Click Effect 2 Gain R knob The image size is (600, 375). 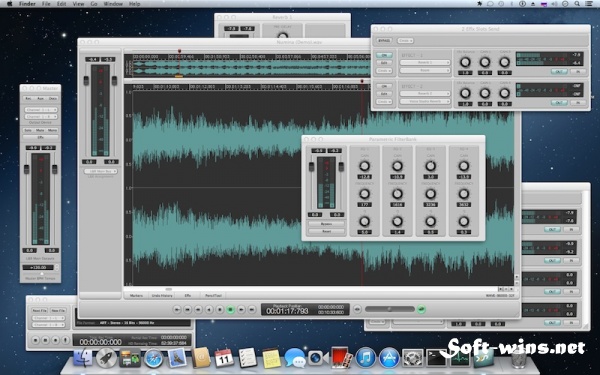click(x=505, y=93)
